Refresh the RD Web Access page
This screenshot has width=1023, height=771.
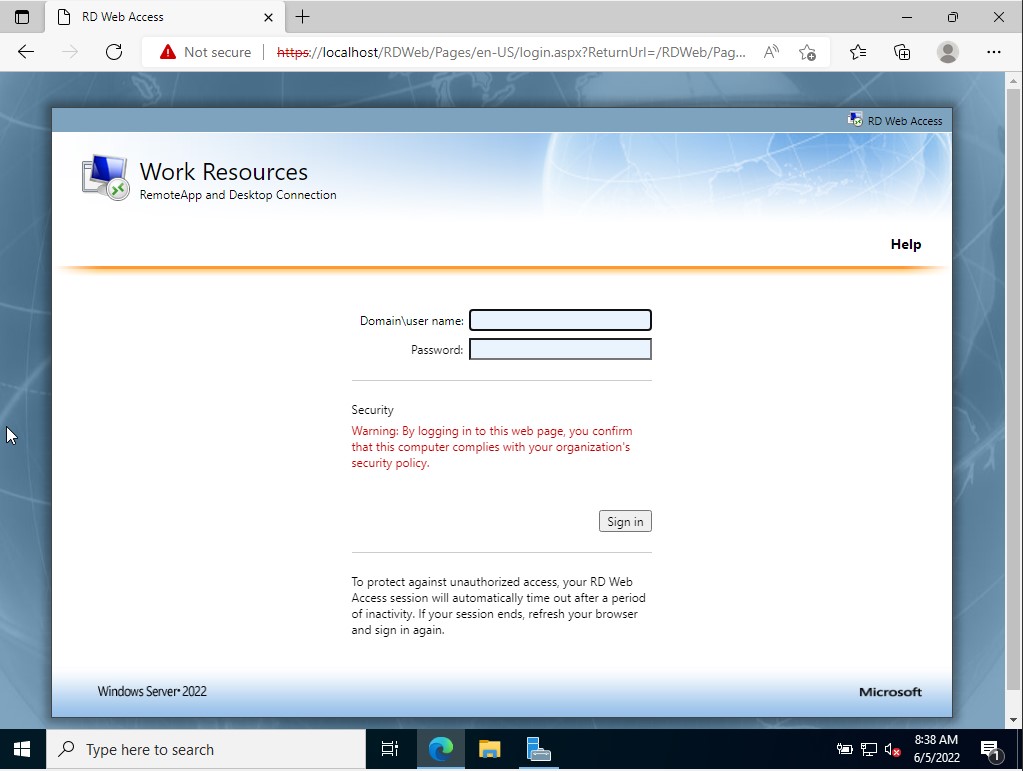114,52
